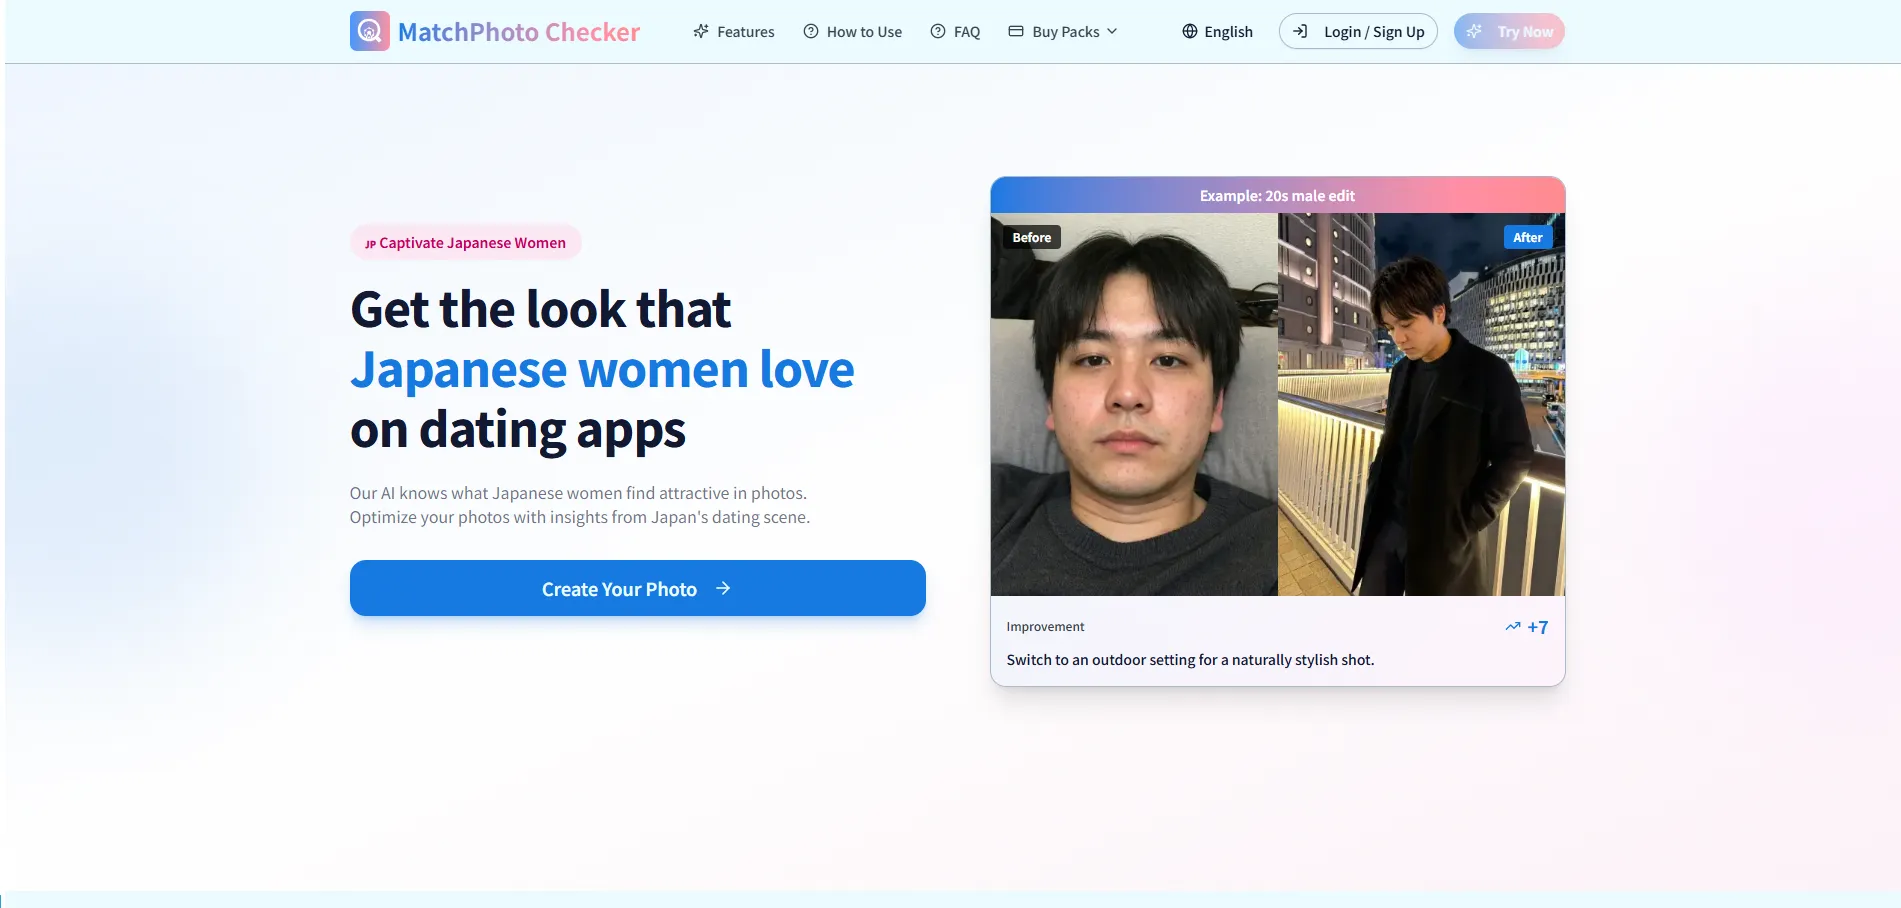The width and height of the screenshot is (1901, 908).
Task: Expand the Buy Packs dropdown chevron
Action: coord(1112,31)
